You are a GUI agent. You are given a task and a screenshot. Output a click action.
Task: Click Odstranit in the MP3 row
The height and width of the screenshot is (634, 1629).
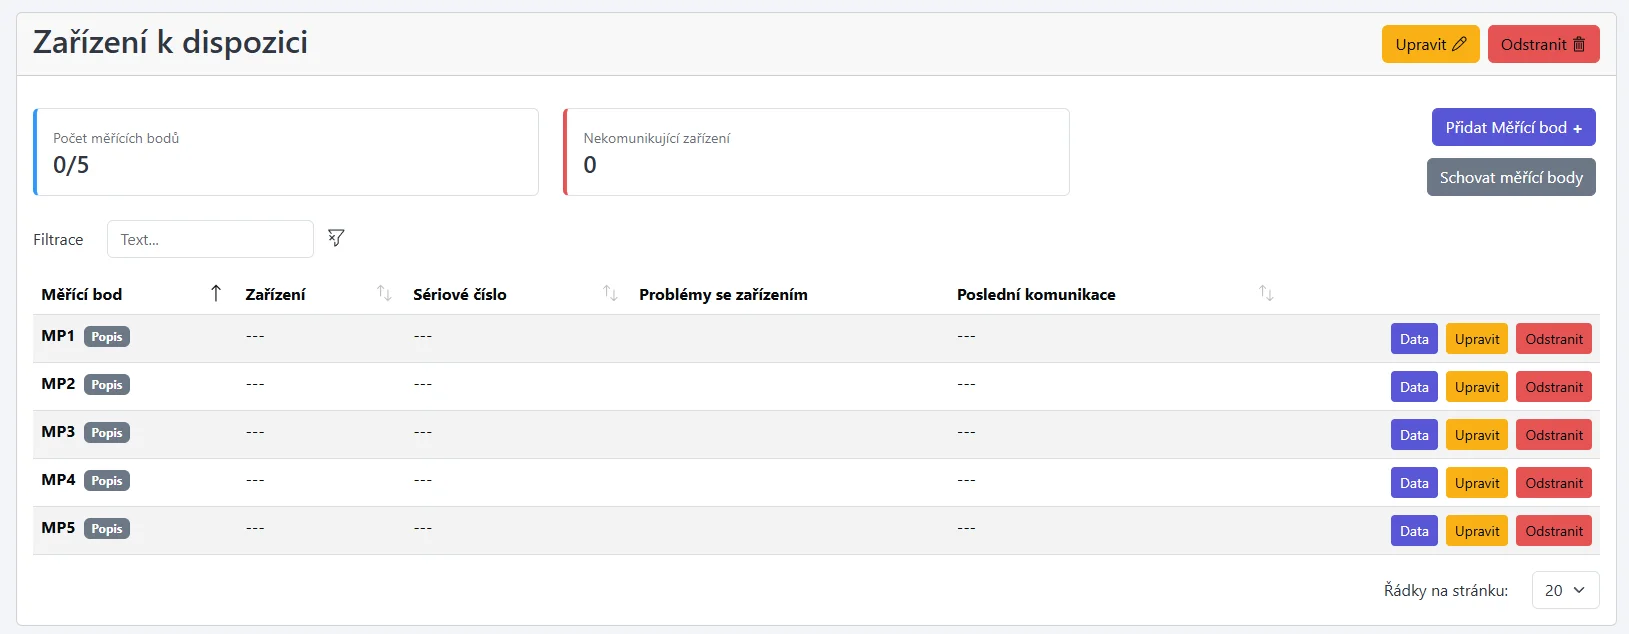[x=1553, y=435]
